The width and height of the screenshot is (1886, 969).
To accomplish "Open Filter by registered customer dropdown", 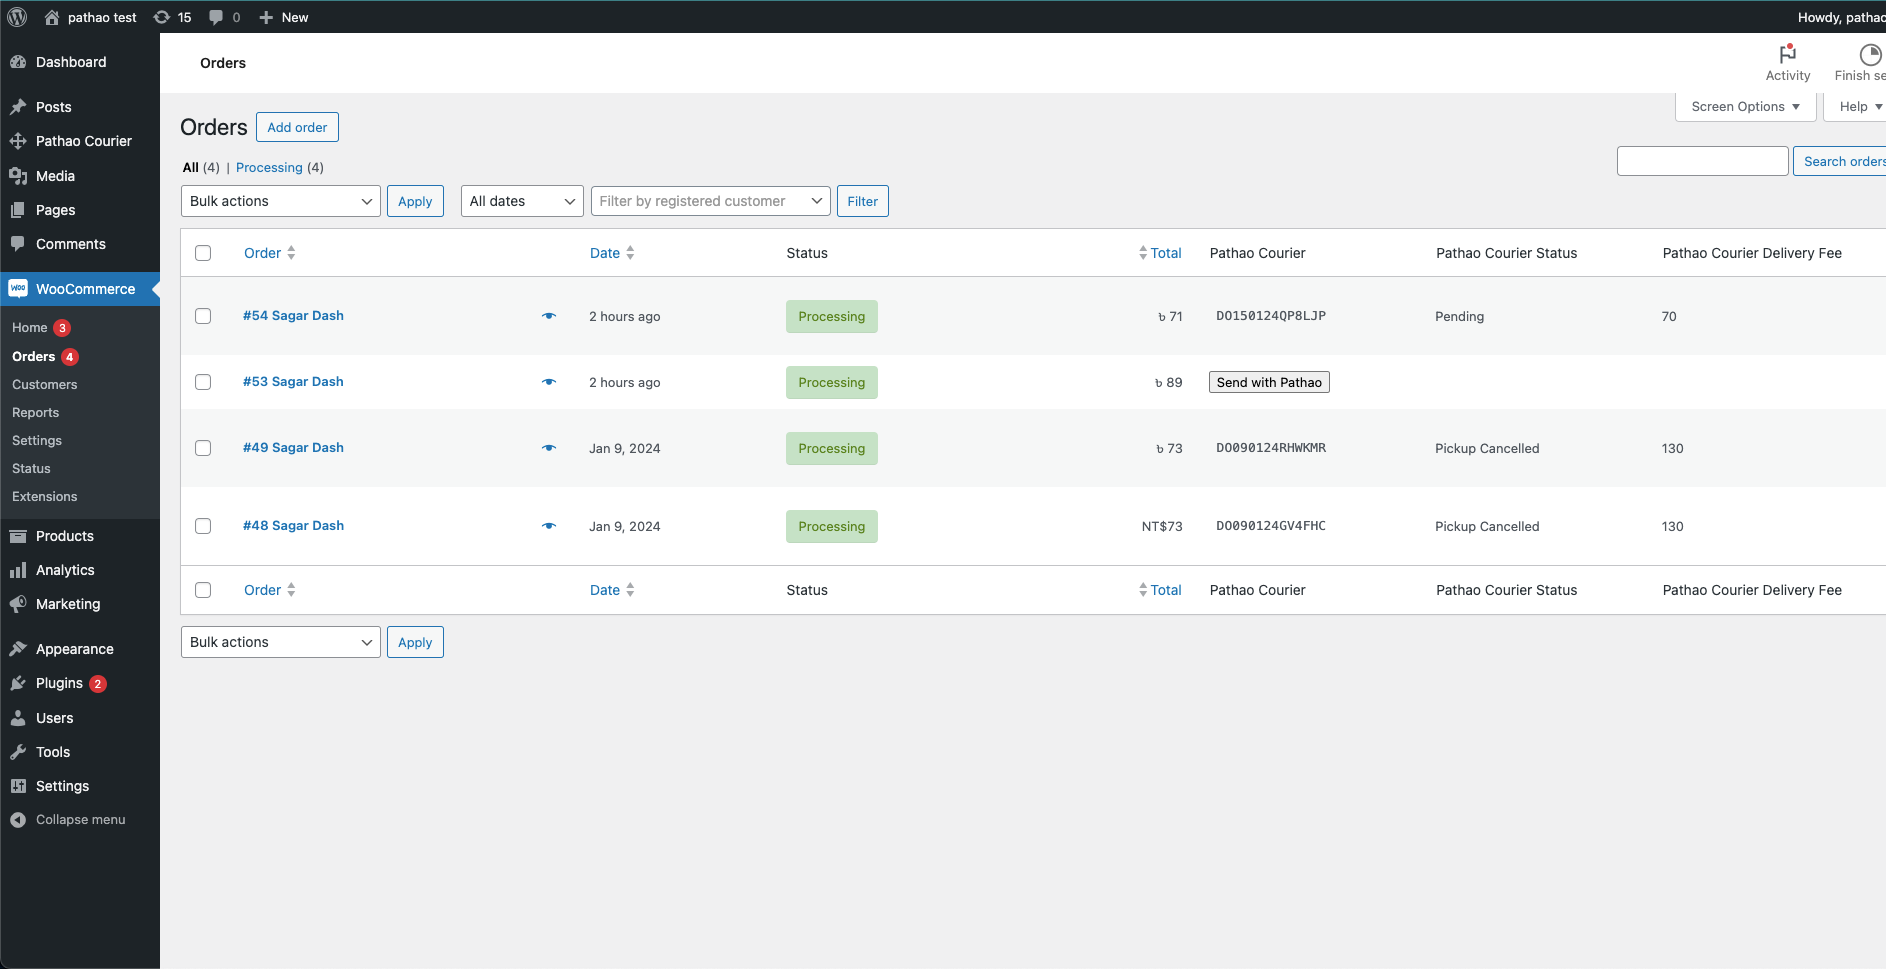I will [711, 201].
